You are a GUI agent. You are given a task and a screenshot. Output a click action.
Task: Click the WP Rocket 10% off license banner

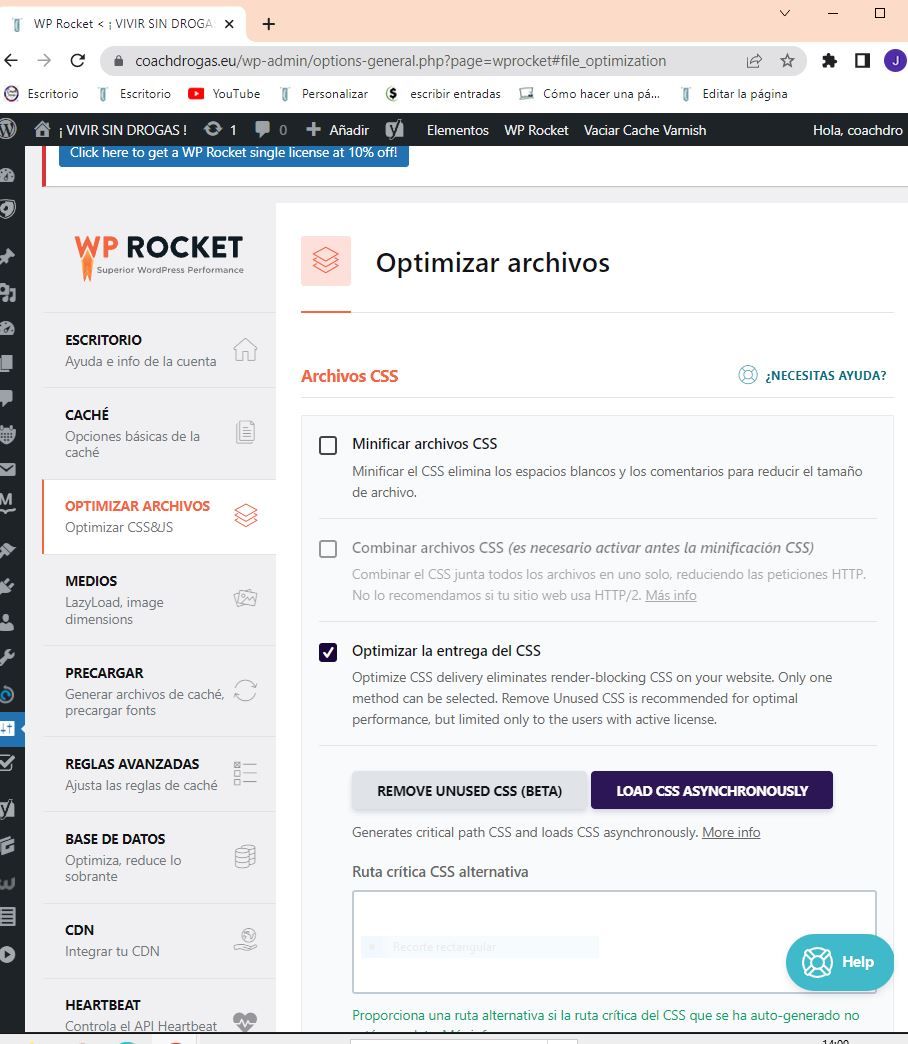point(234,153)
